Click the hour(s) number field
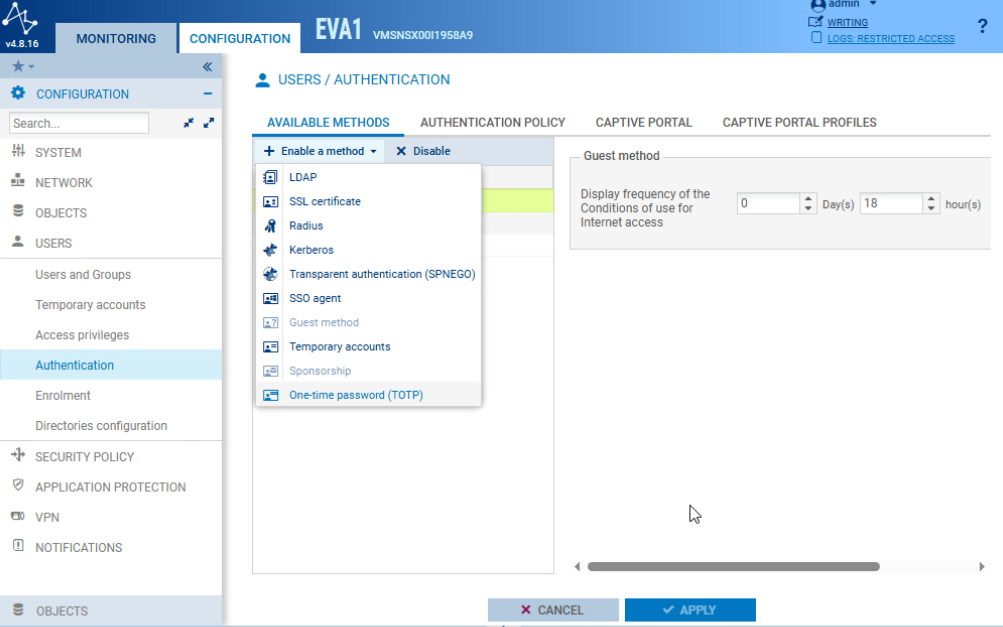 (891, 203)
